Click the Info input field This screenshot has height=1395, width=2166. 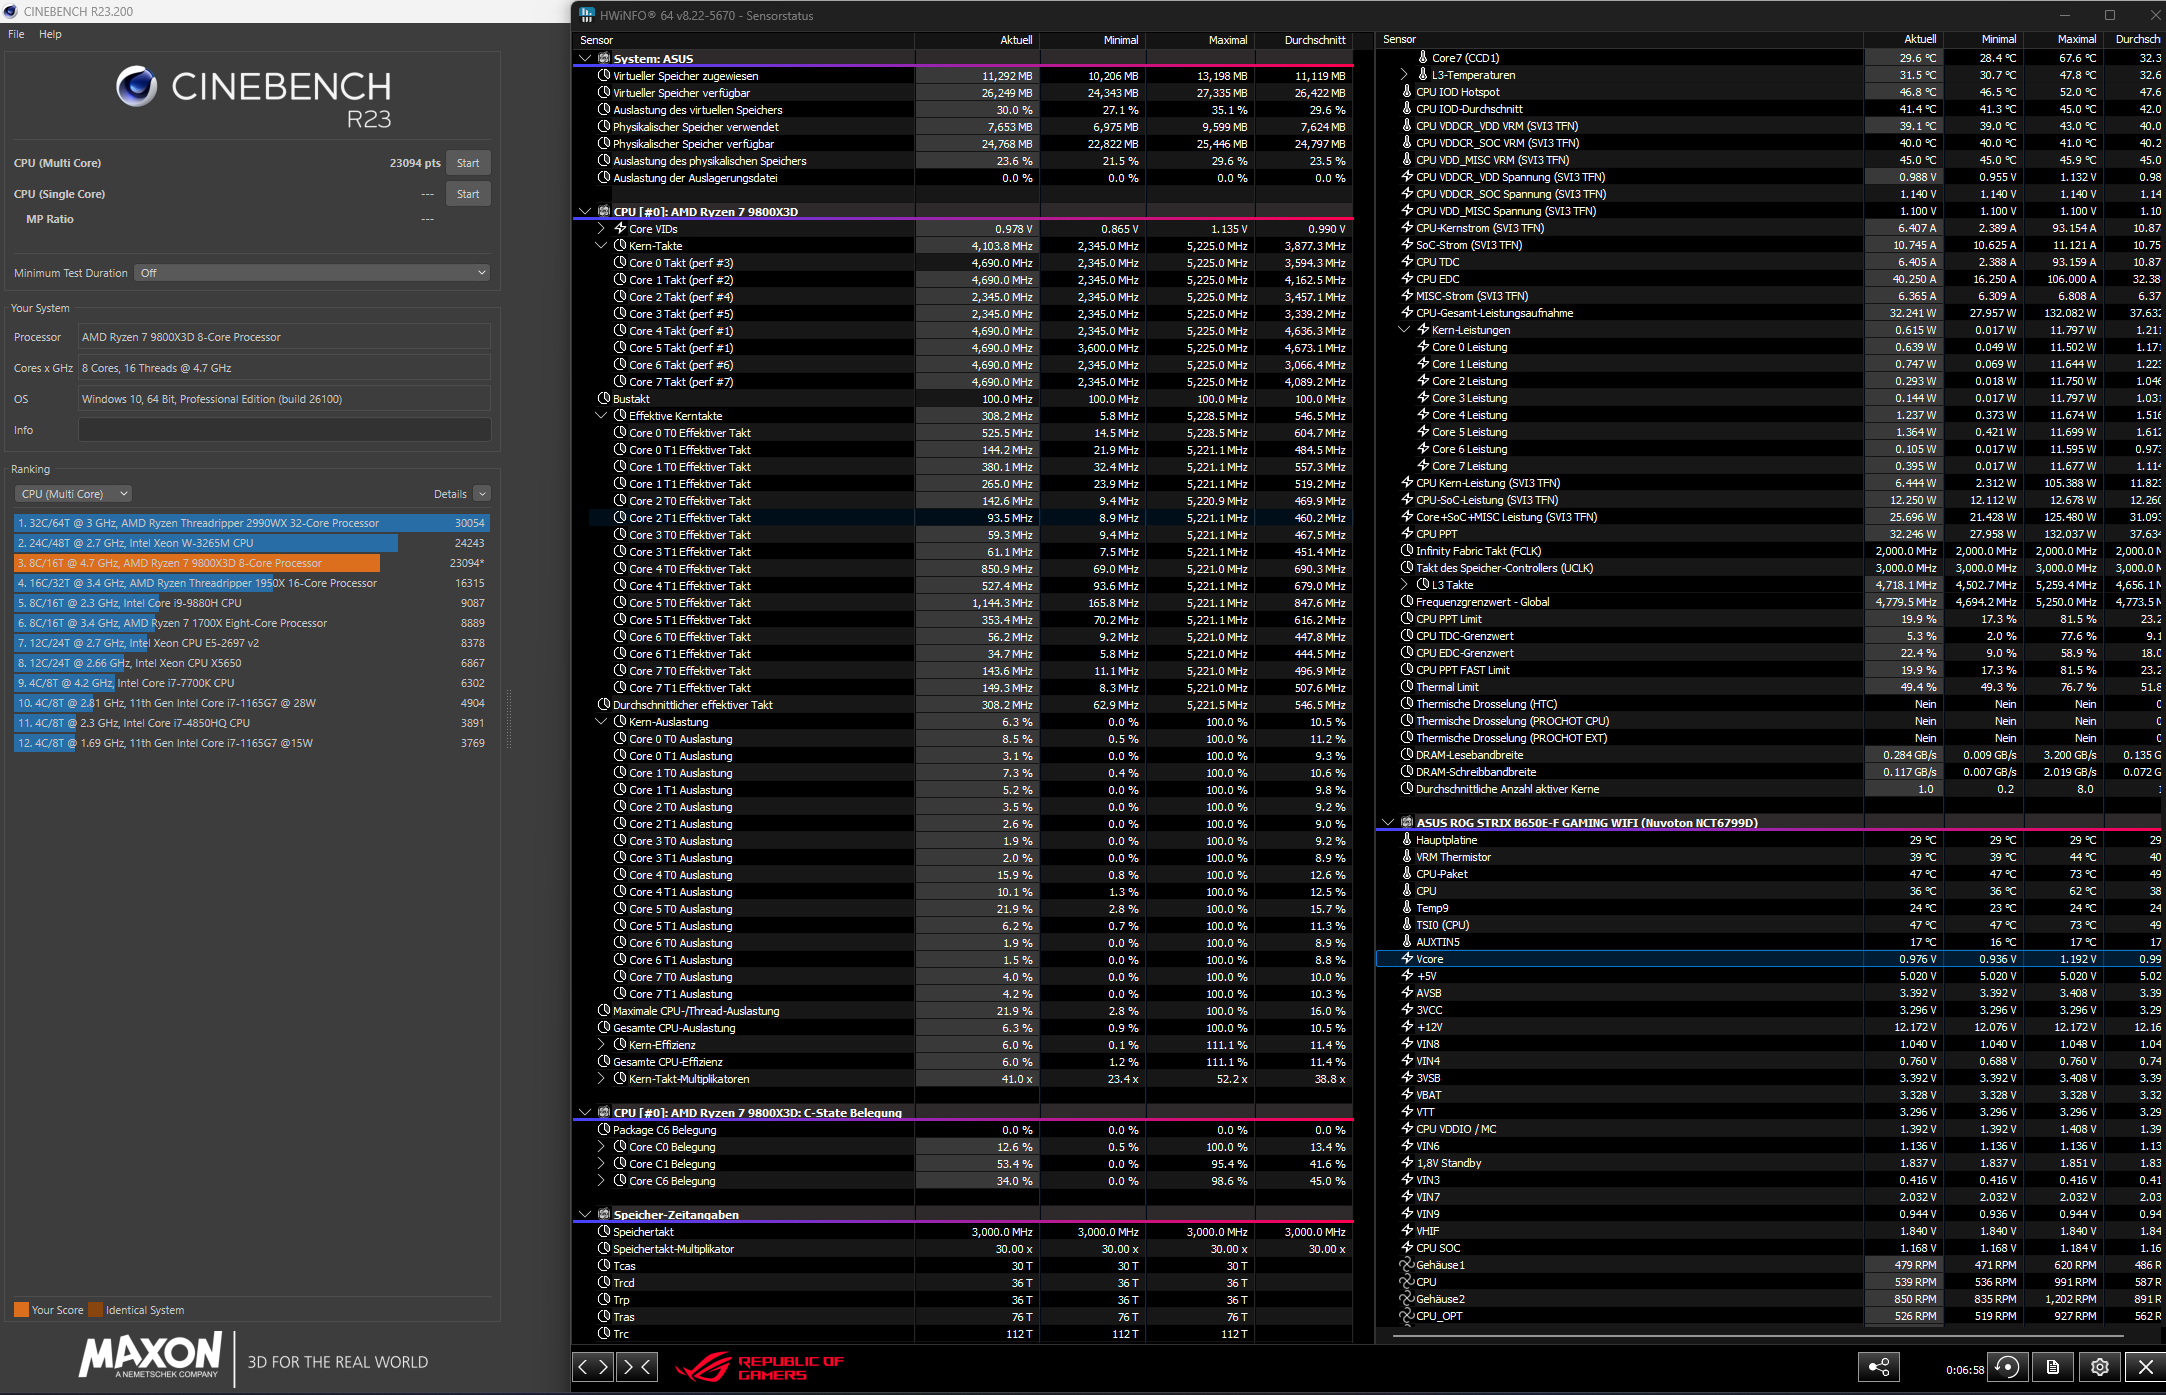pos(284,430)
